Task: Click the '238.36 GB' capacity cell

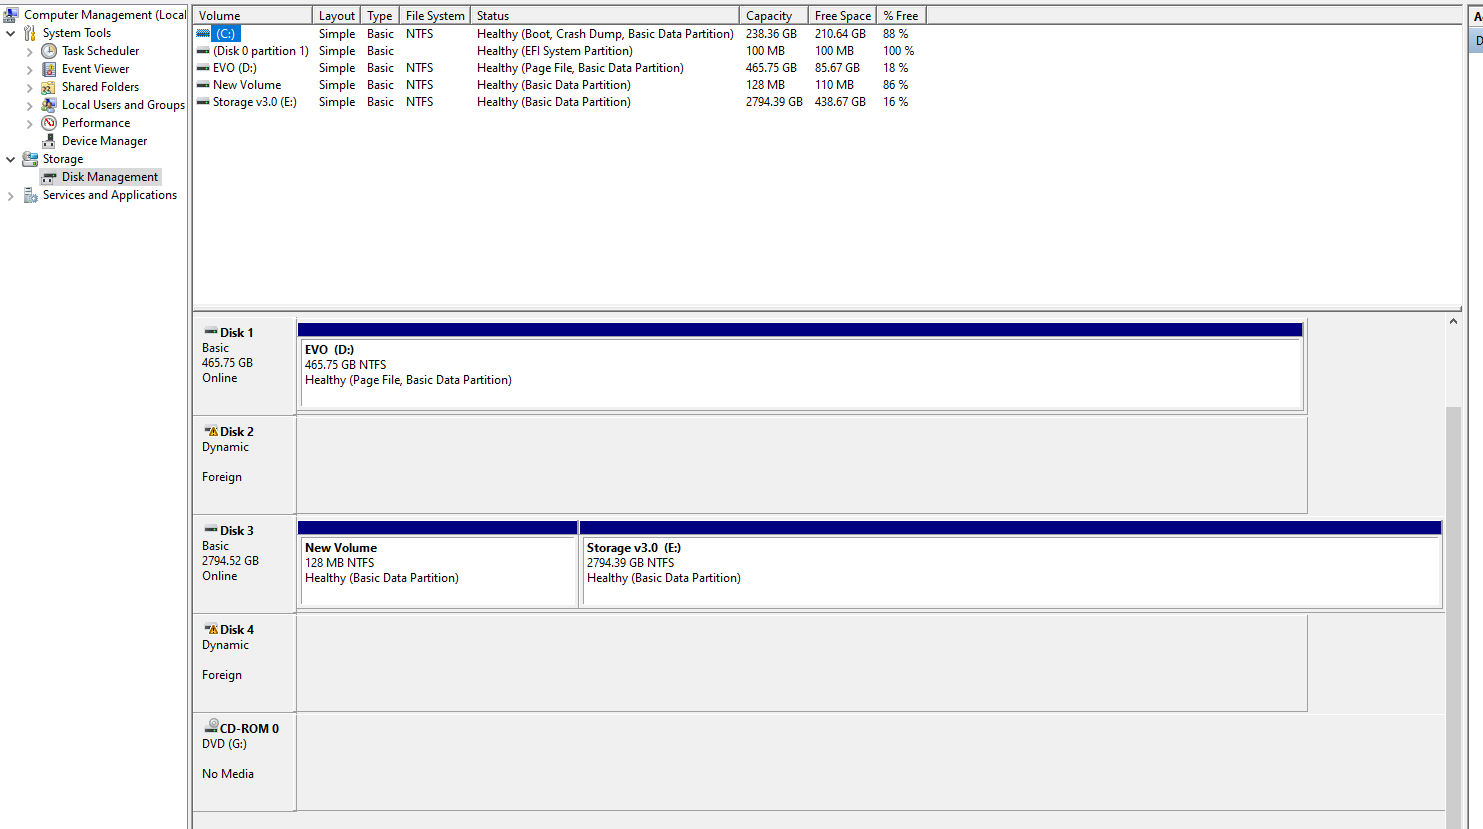Action: pyautogui.click(x=771, y=34)
